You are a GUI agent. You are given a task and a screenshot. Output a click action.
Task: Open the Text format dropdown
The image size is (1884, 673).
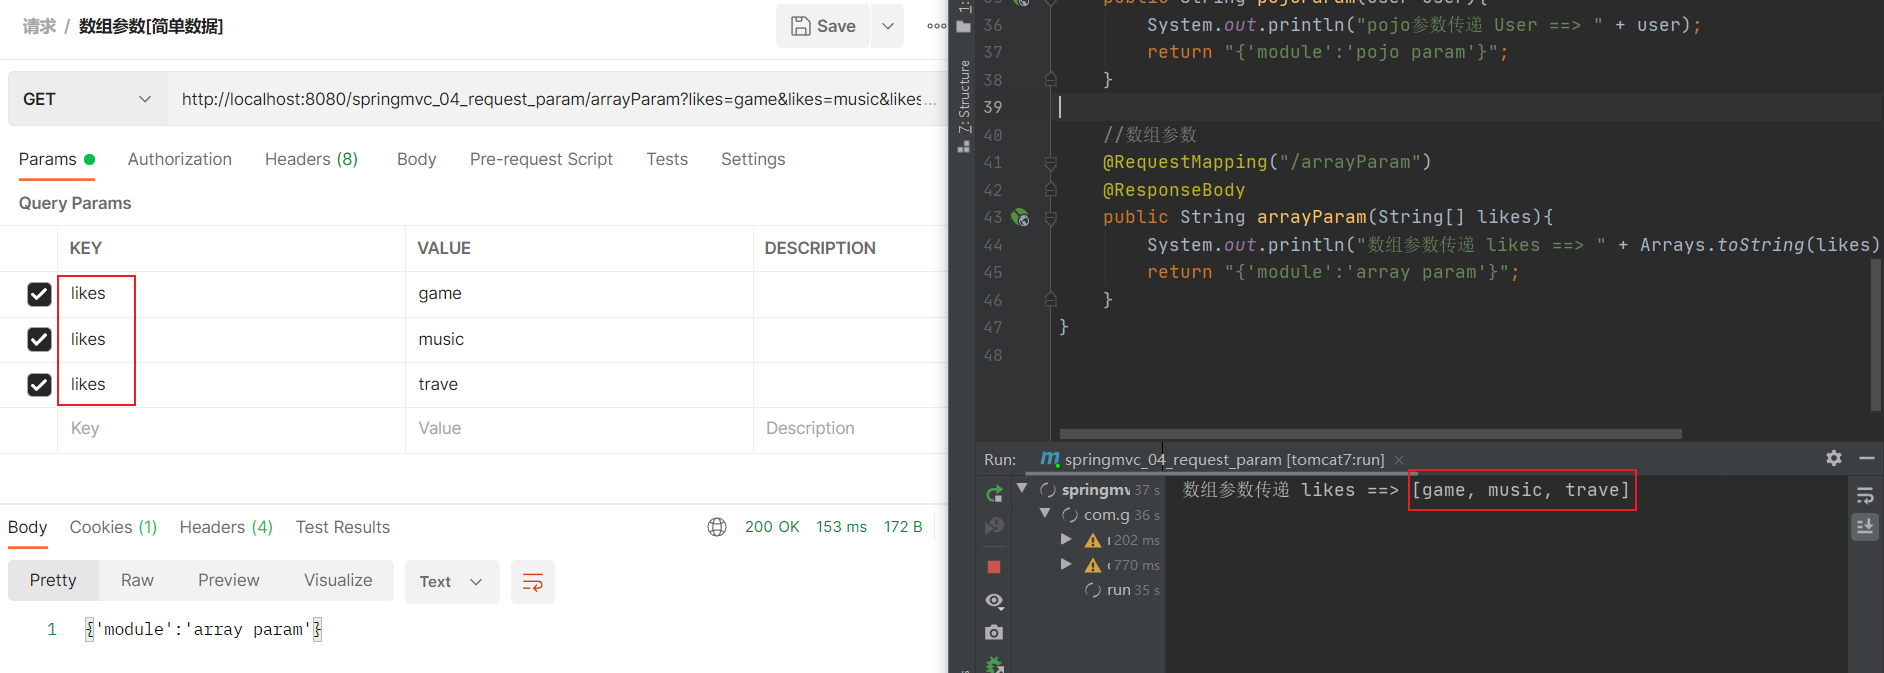pyautogui.click(x=452, y=582)
